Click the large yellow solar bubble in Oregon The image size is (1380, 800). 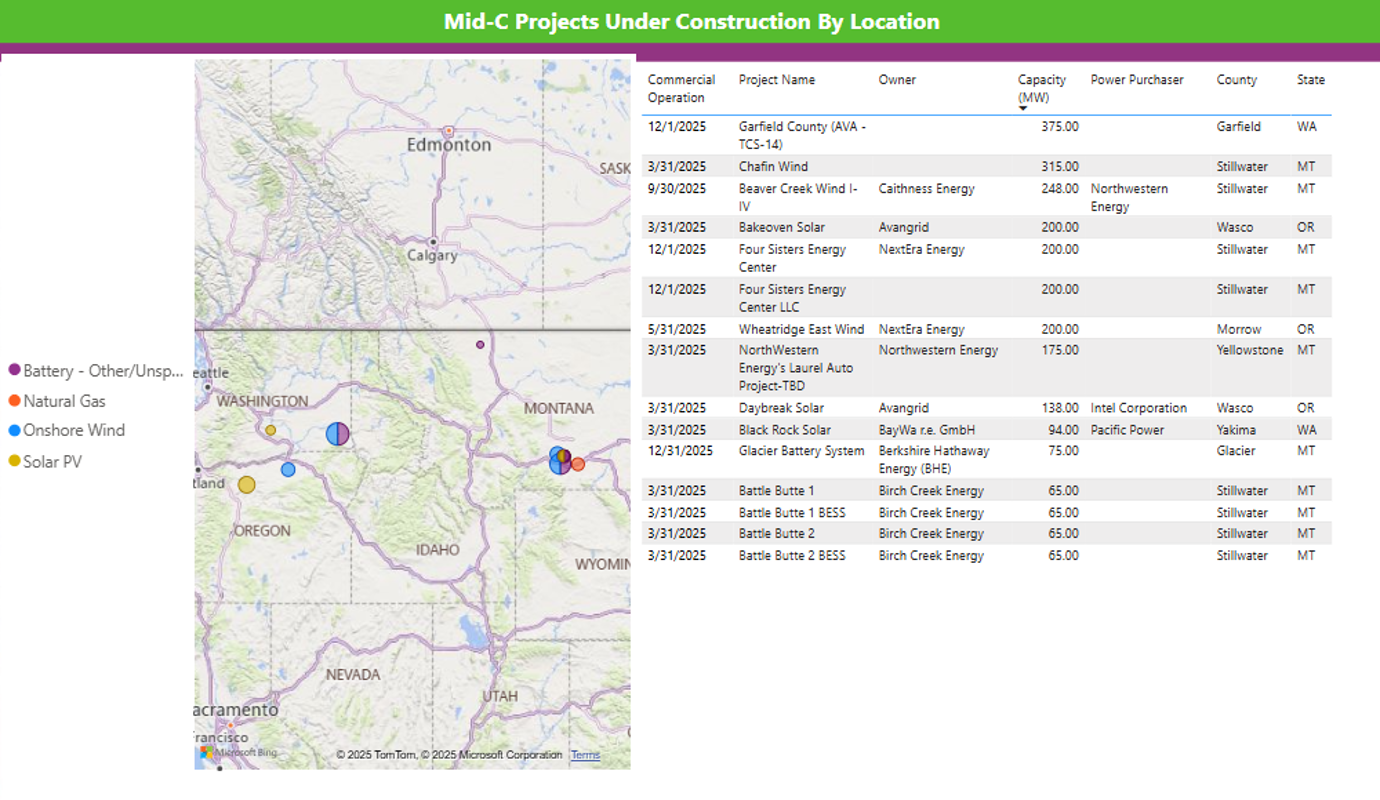coord(246,485)
